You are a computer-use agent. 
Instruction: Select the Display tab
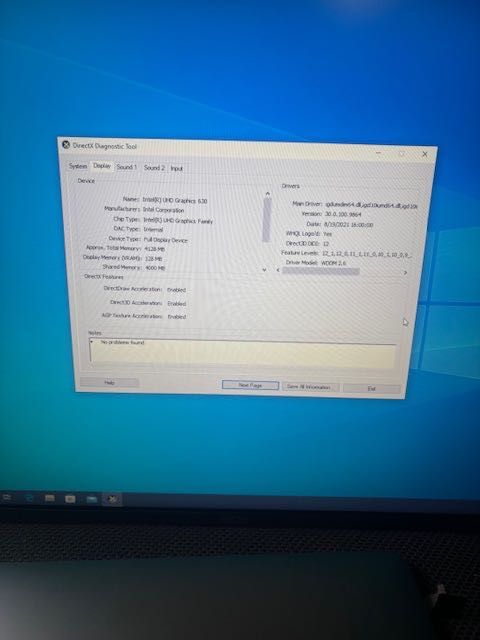coord(102,166)
